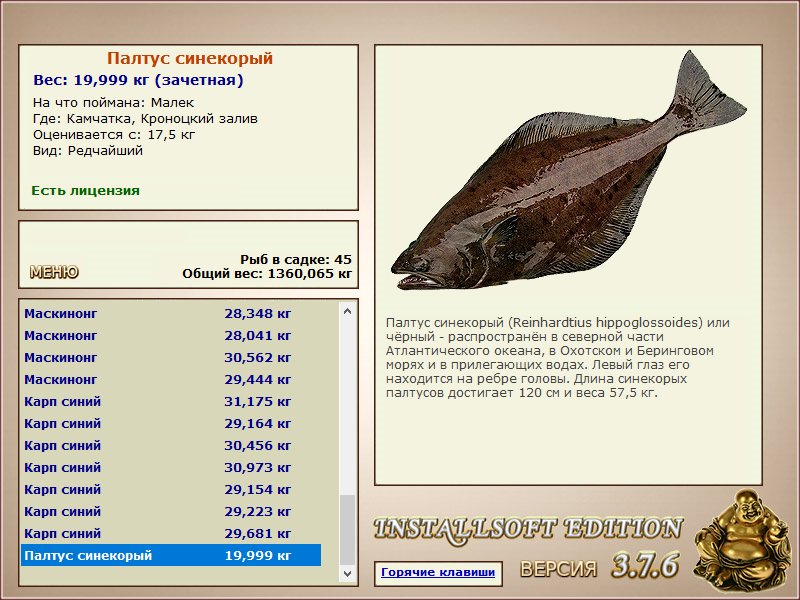Select Карп синий 29,223 кг row
800x600 pixels.
[171, 511]
